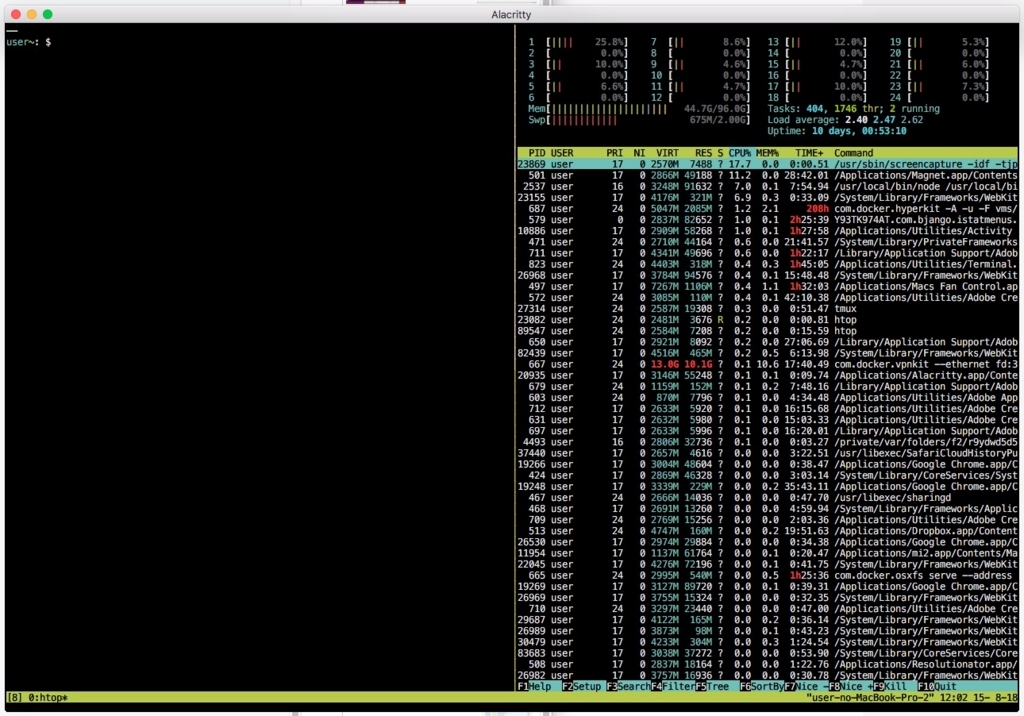The image size is (1024, 716).
Task: Click the Load average readout
Action: click(x=845, y=120)
